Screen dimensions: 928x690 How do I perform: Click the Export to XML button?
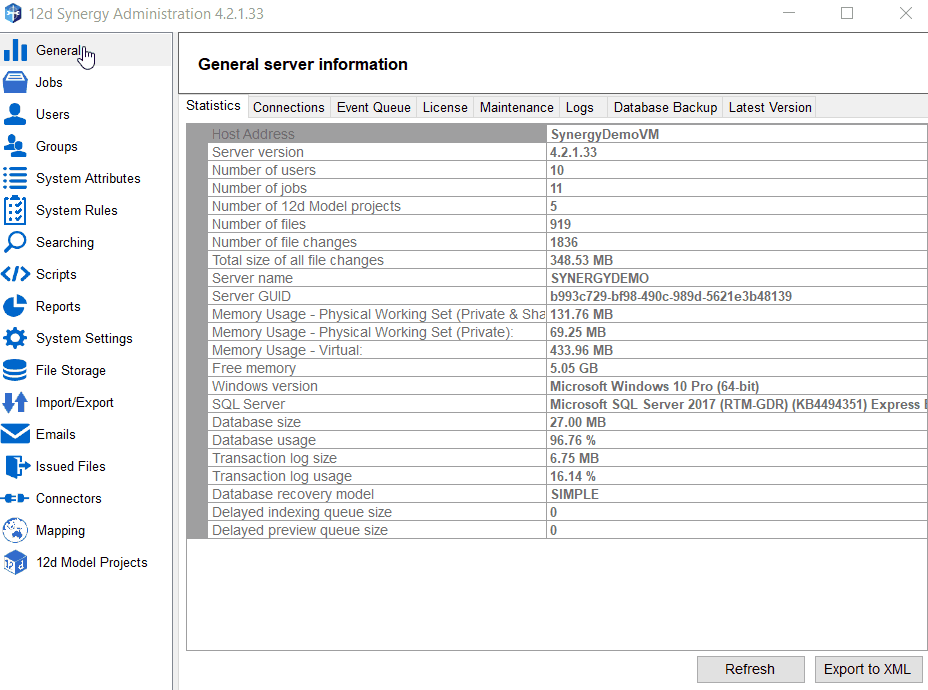(x=868, y=669)
